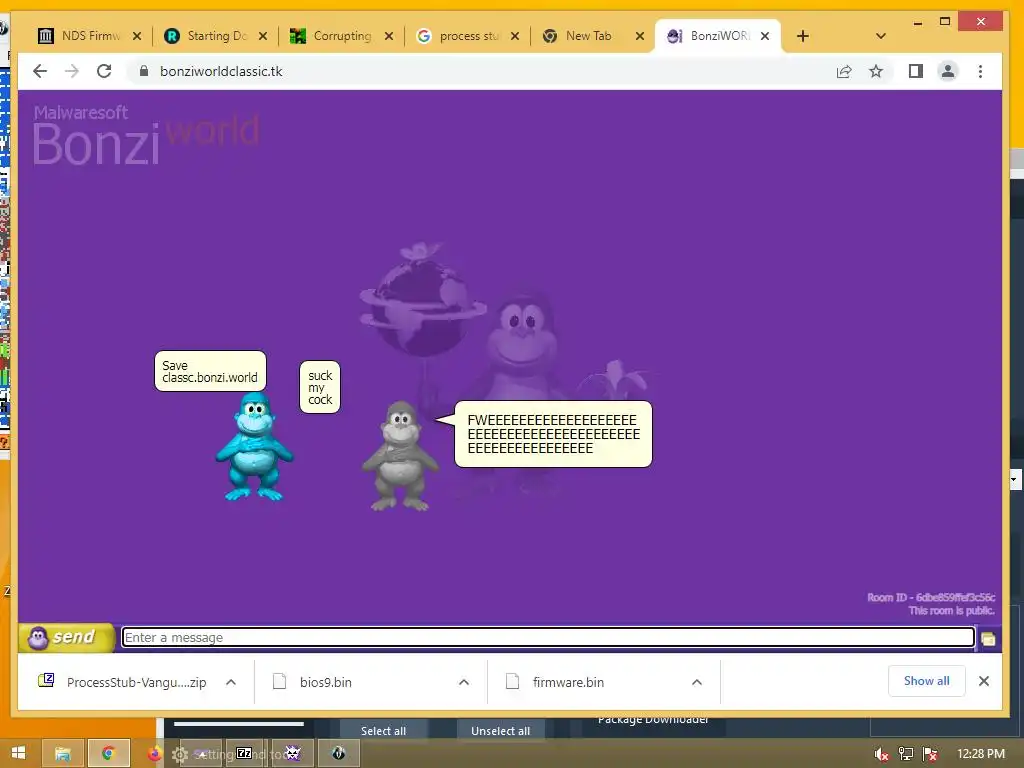1024x768 pixels.
Task: Expand options for bios9.bin download
Action: click(x=464, y=682)
